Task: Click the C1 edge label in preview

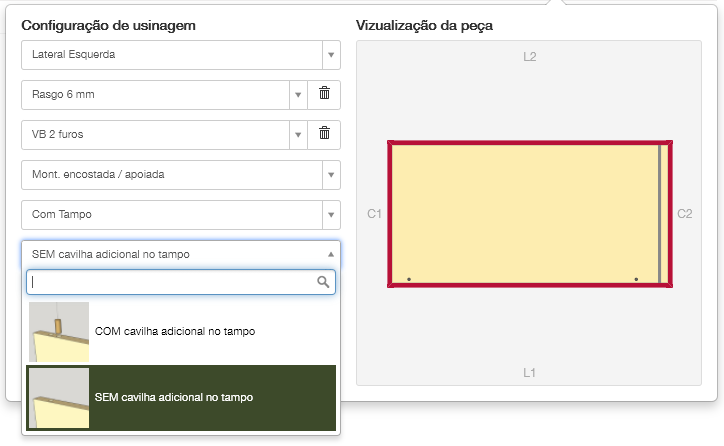Action: (374, 214)
